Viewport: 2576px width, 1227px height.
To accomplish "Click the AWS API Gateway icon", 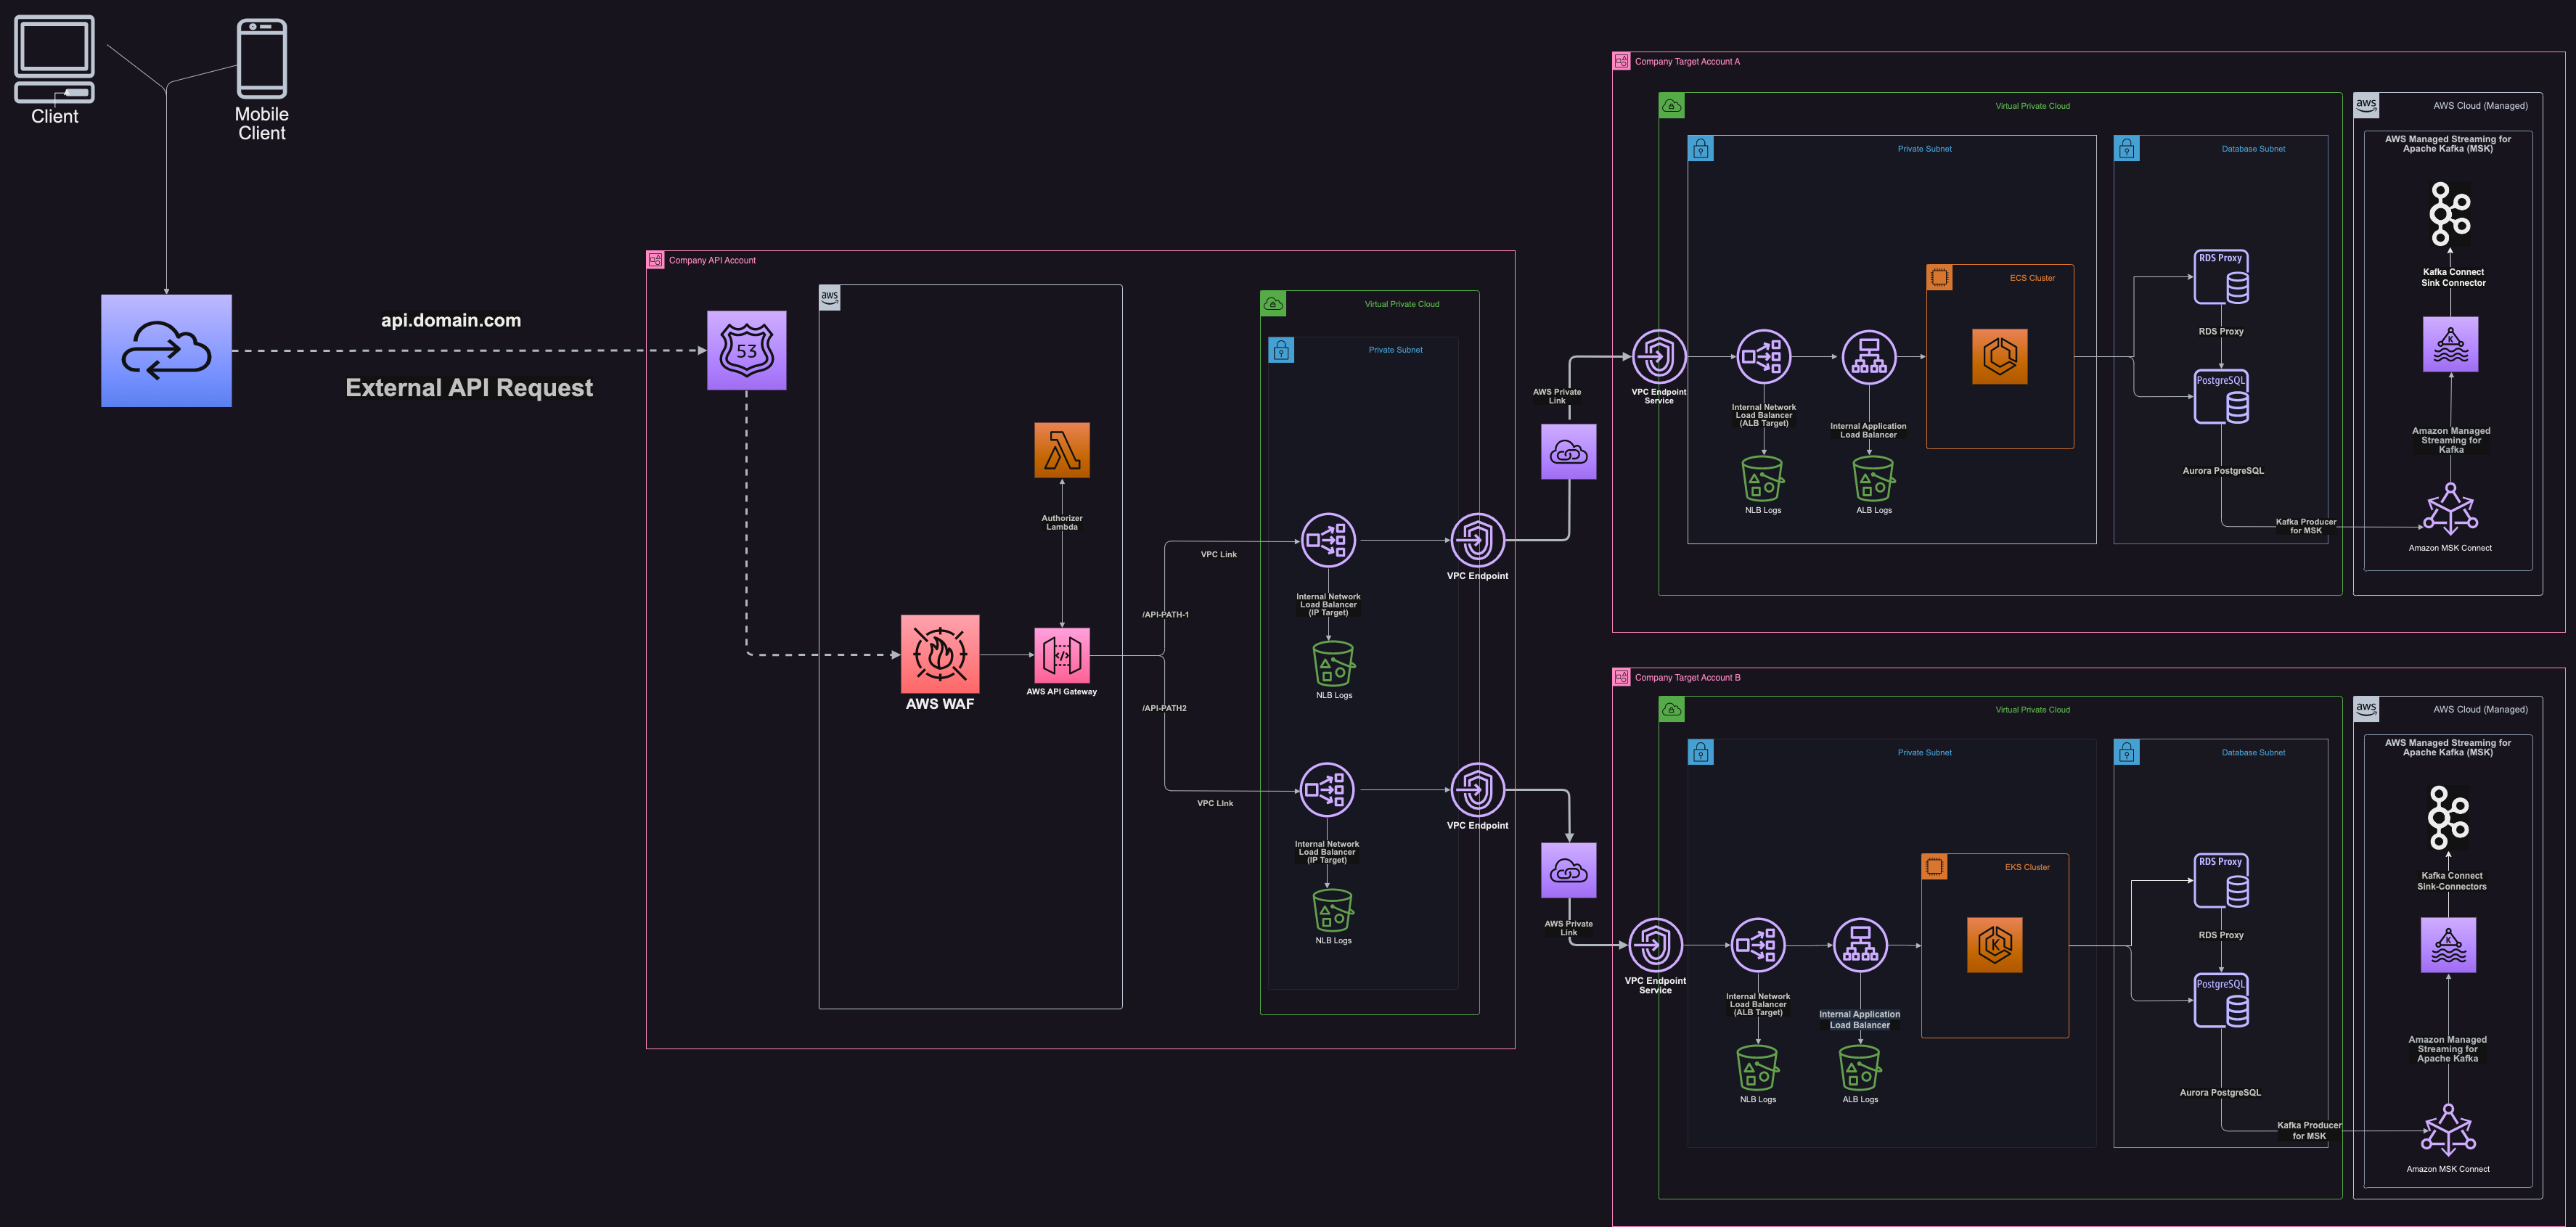I will pos(1061,655).
